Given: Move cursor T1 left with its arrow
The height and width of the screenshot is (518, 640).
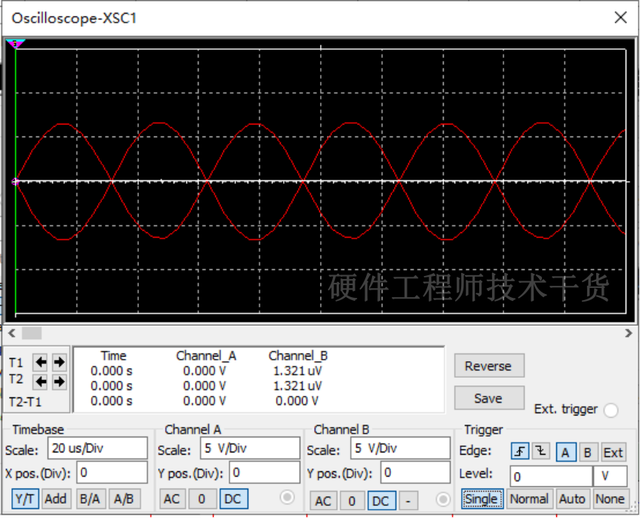Looking at the screenshot, I should tap(40, 362).
